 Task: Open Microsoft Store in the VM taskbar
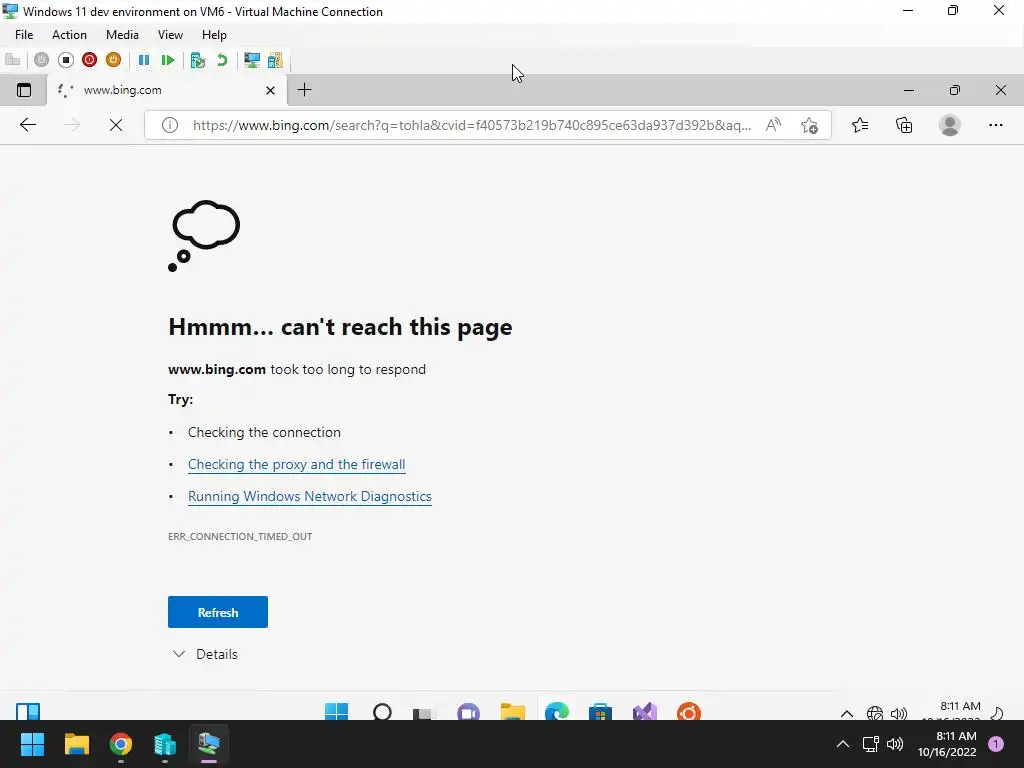[600, 711]
